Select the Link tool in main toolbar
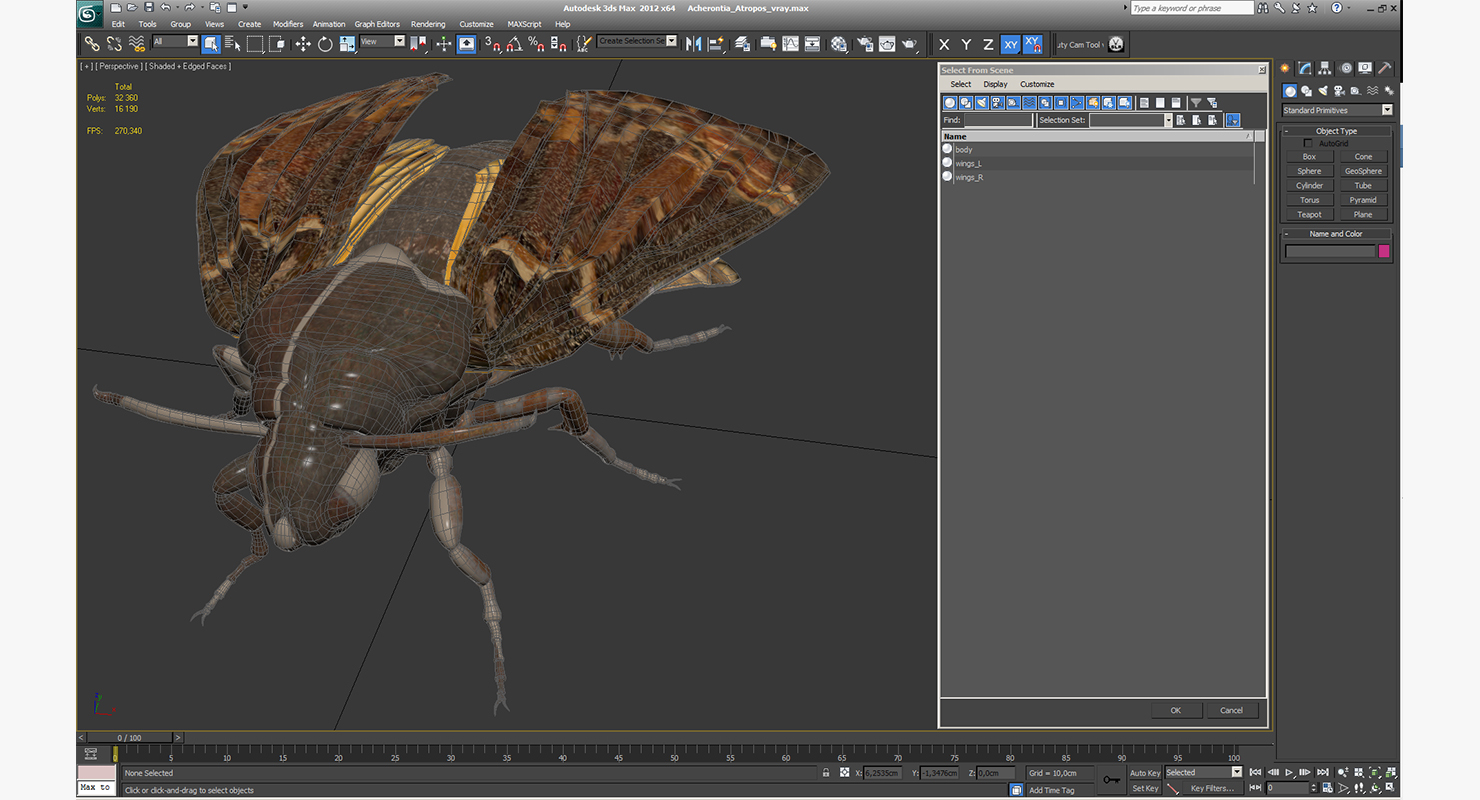This screenshot has width=1480, height=800. [92, 44]
